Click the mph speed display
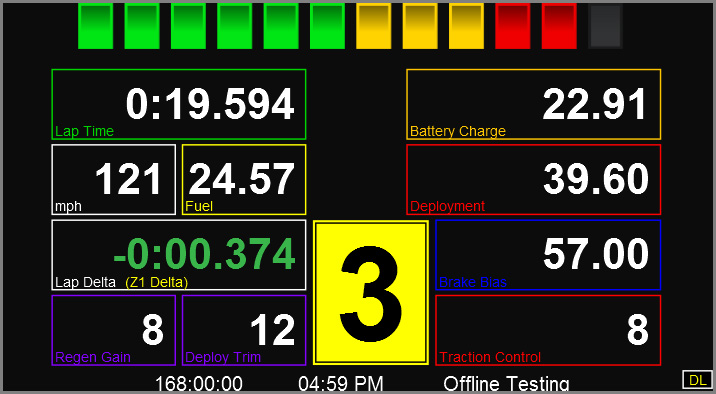 114,179
